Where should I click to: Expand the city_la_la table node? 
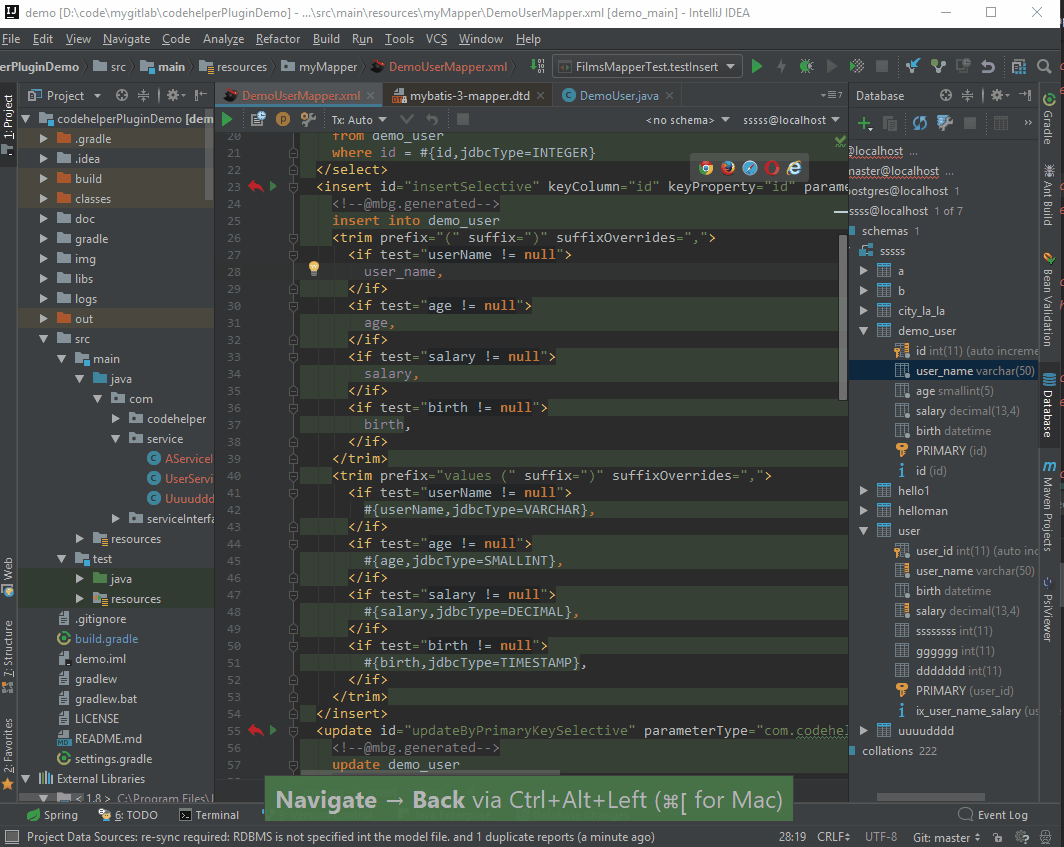coord(864,310)
